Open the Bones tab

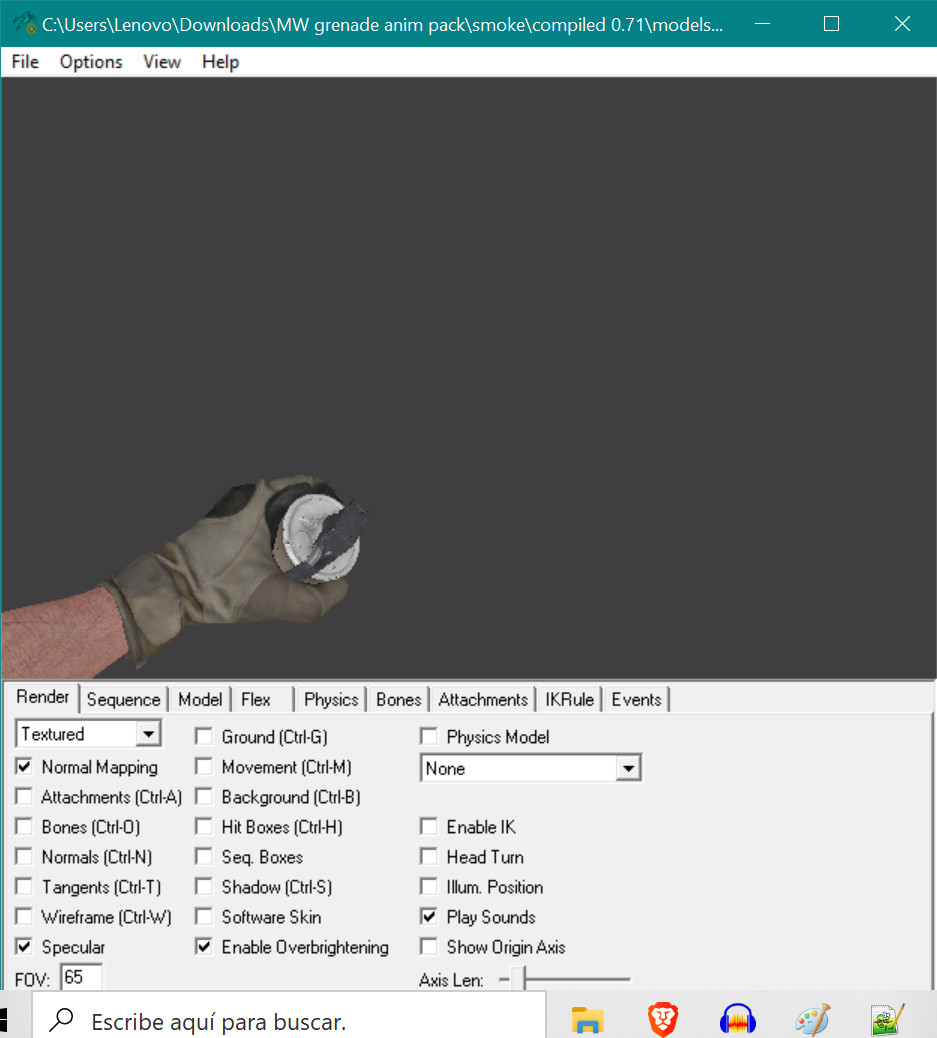pos(398,699)
